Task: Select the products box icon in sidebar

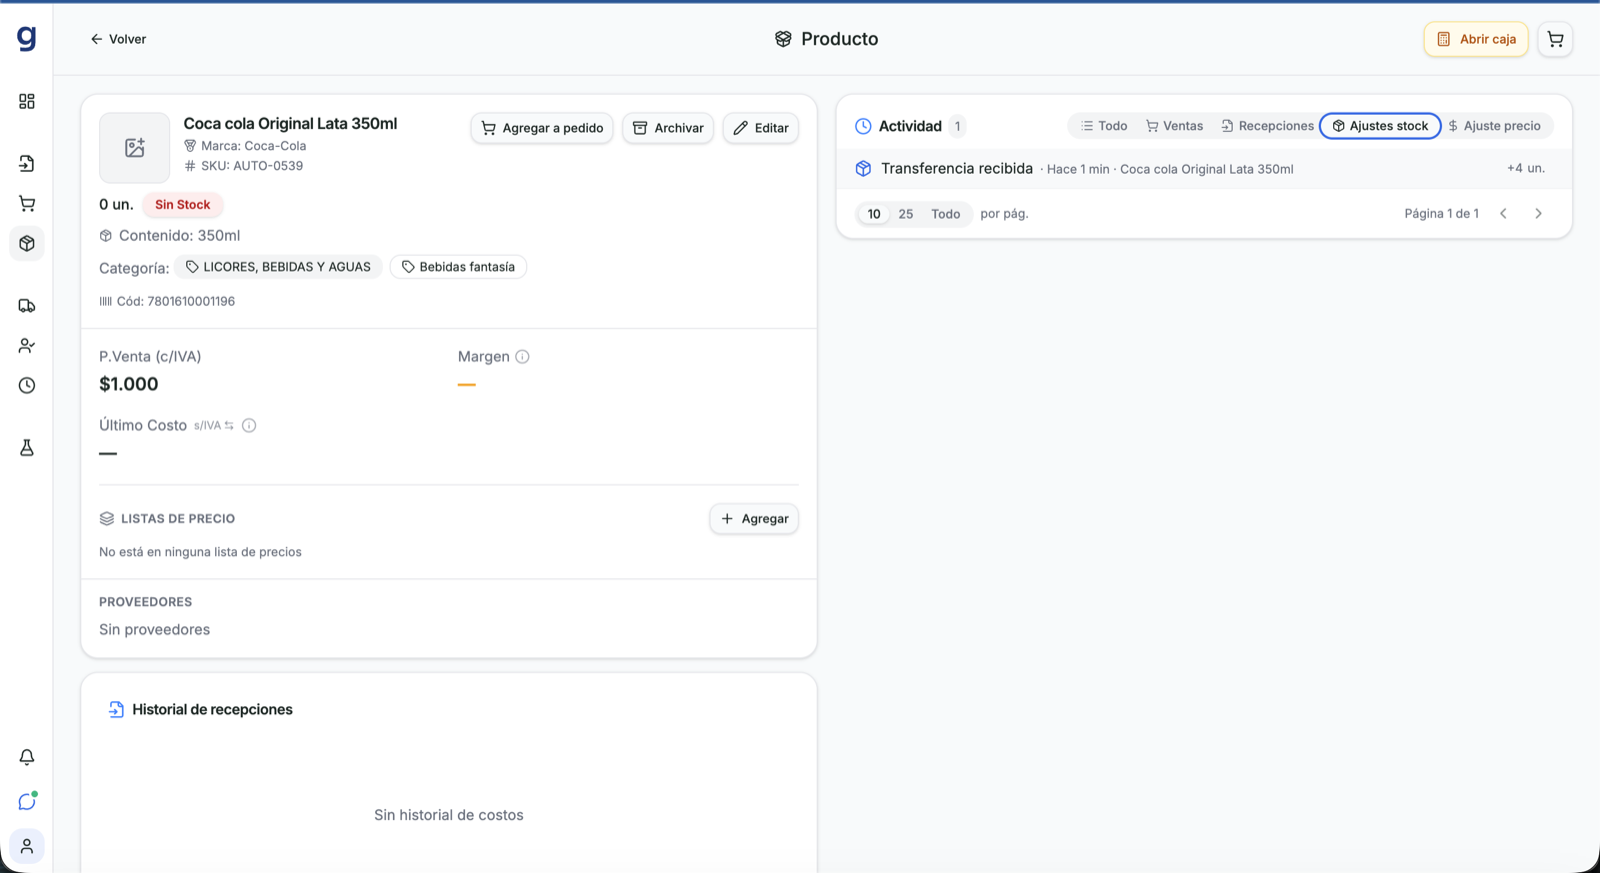Action: (x=27, y=243)
